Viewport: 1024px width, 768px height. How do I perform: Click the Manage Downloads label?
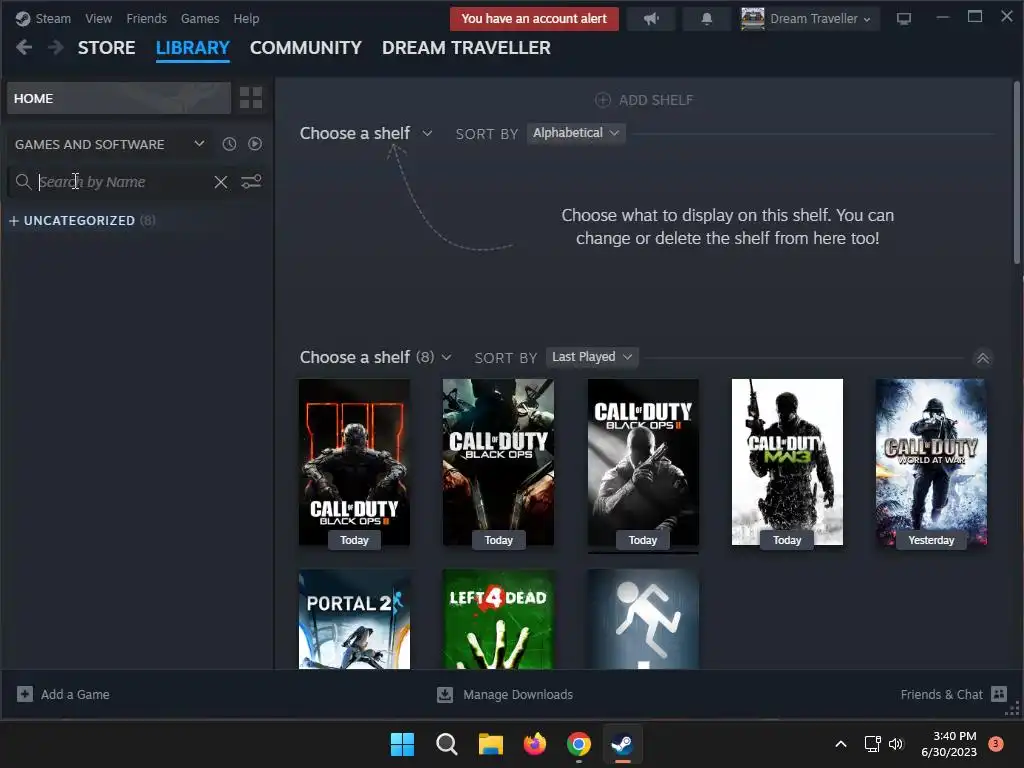click(518, 694)
